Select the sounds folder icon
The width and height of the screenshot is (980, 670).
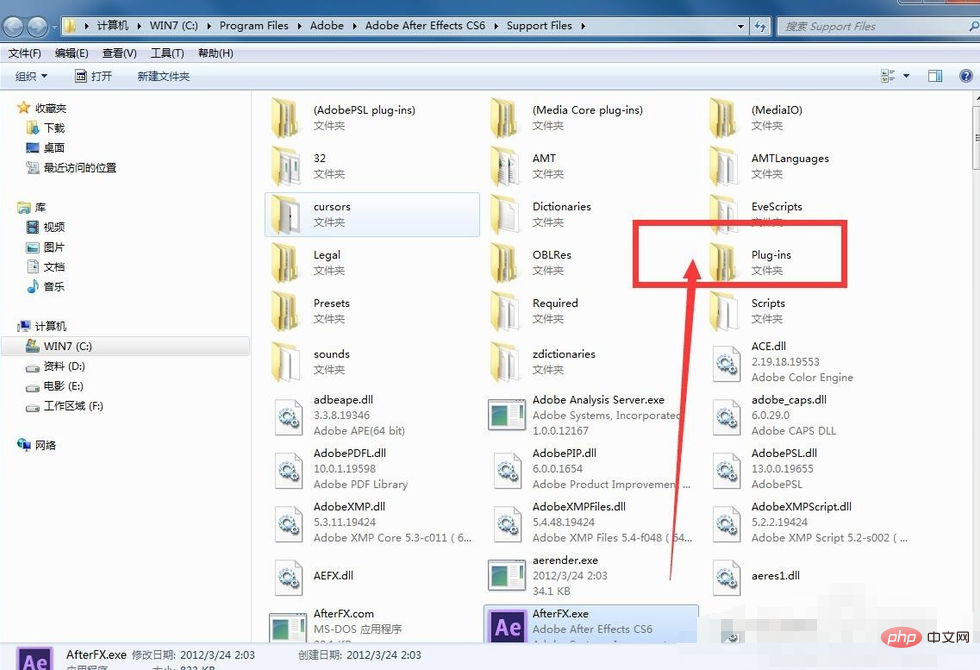(285, 361)
